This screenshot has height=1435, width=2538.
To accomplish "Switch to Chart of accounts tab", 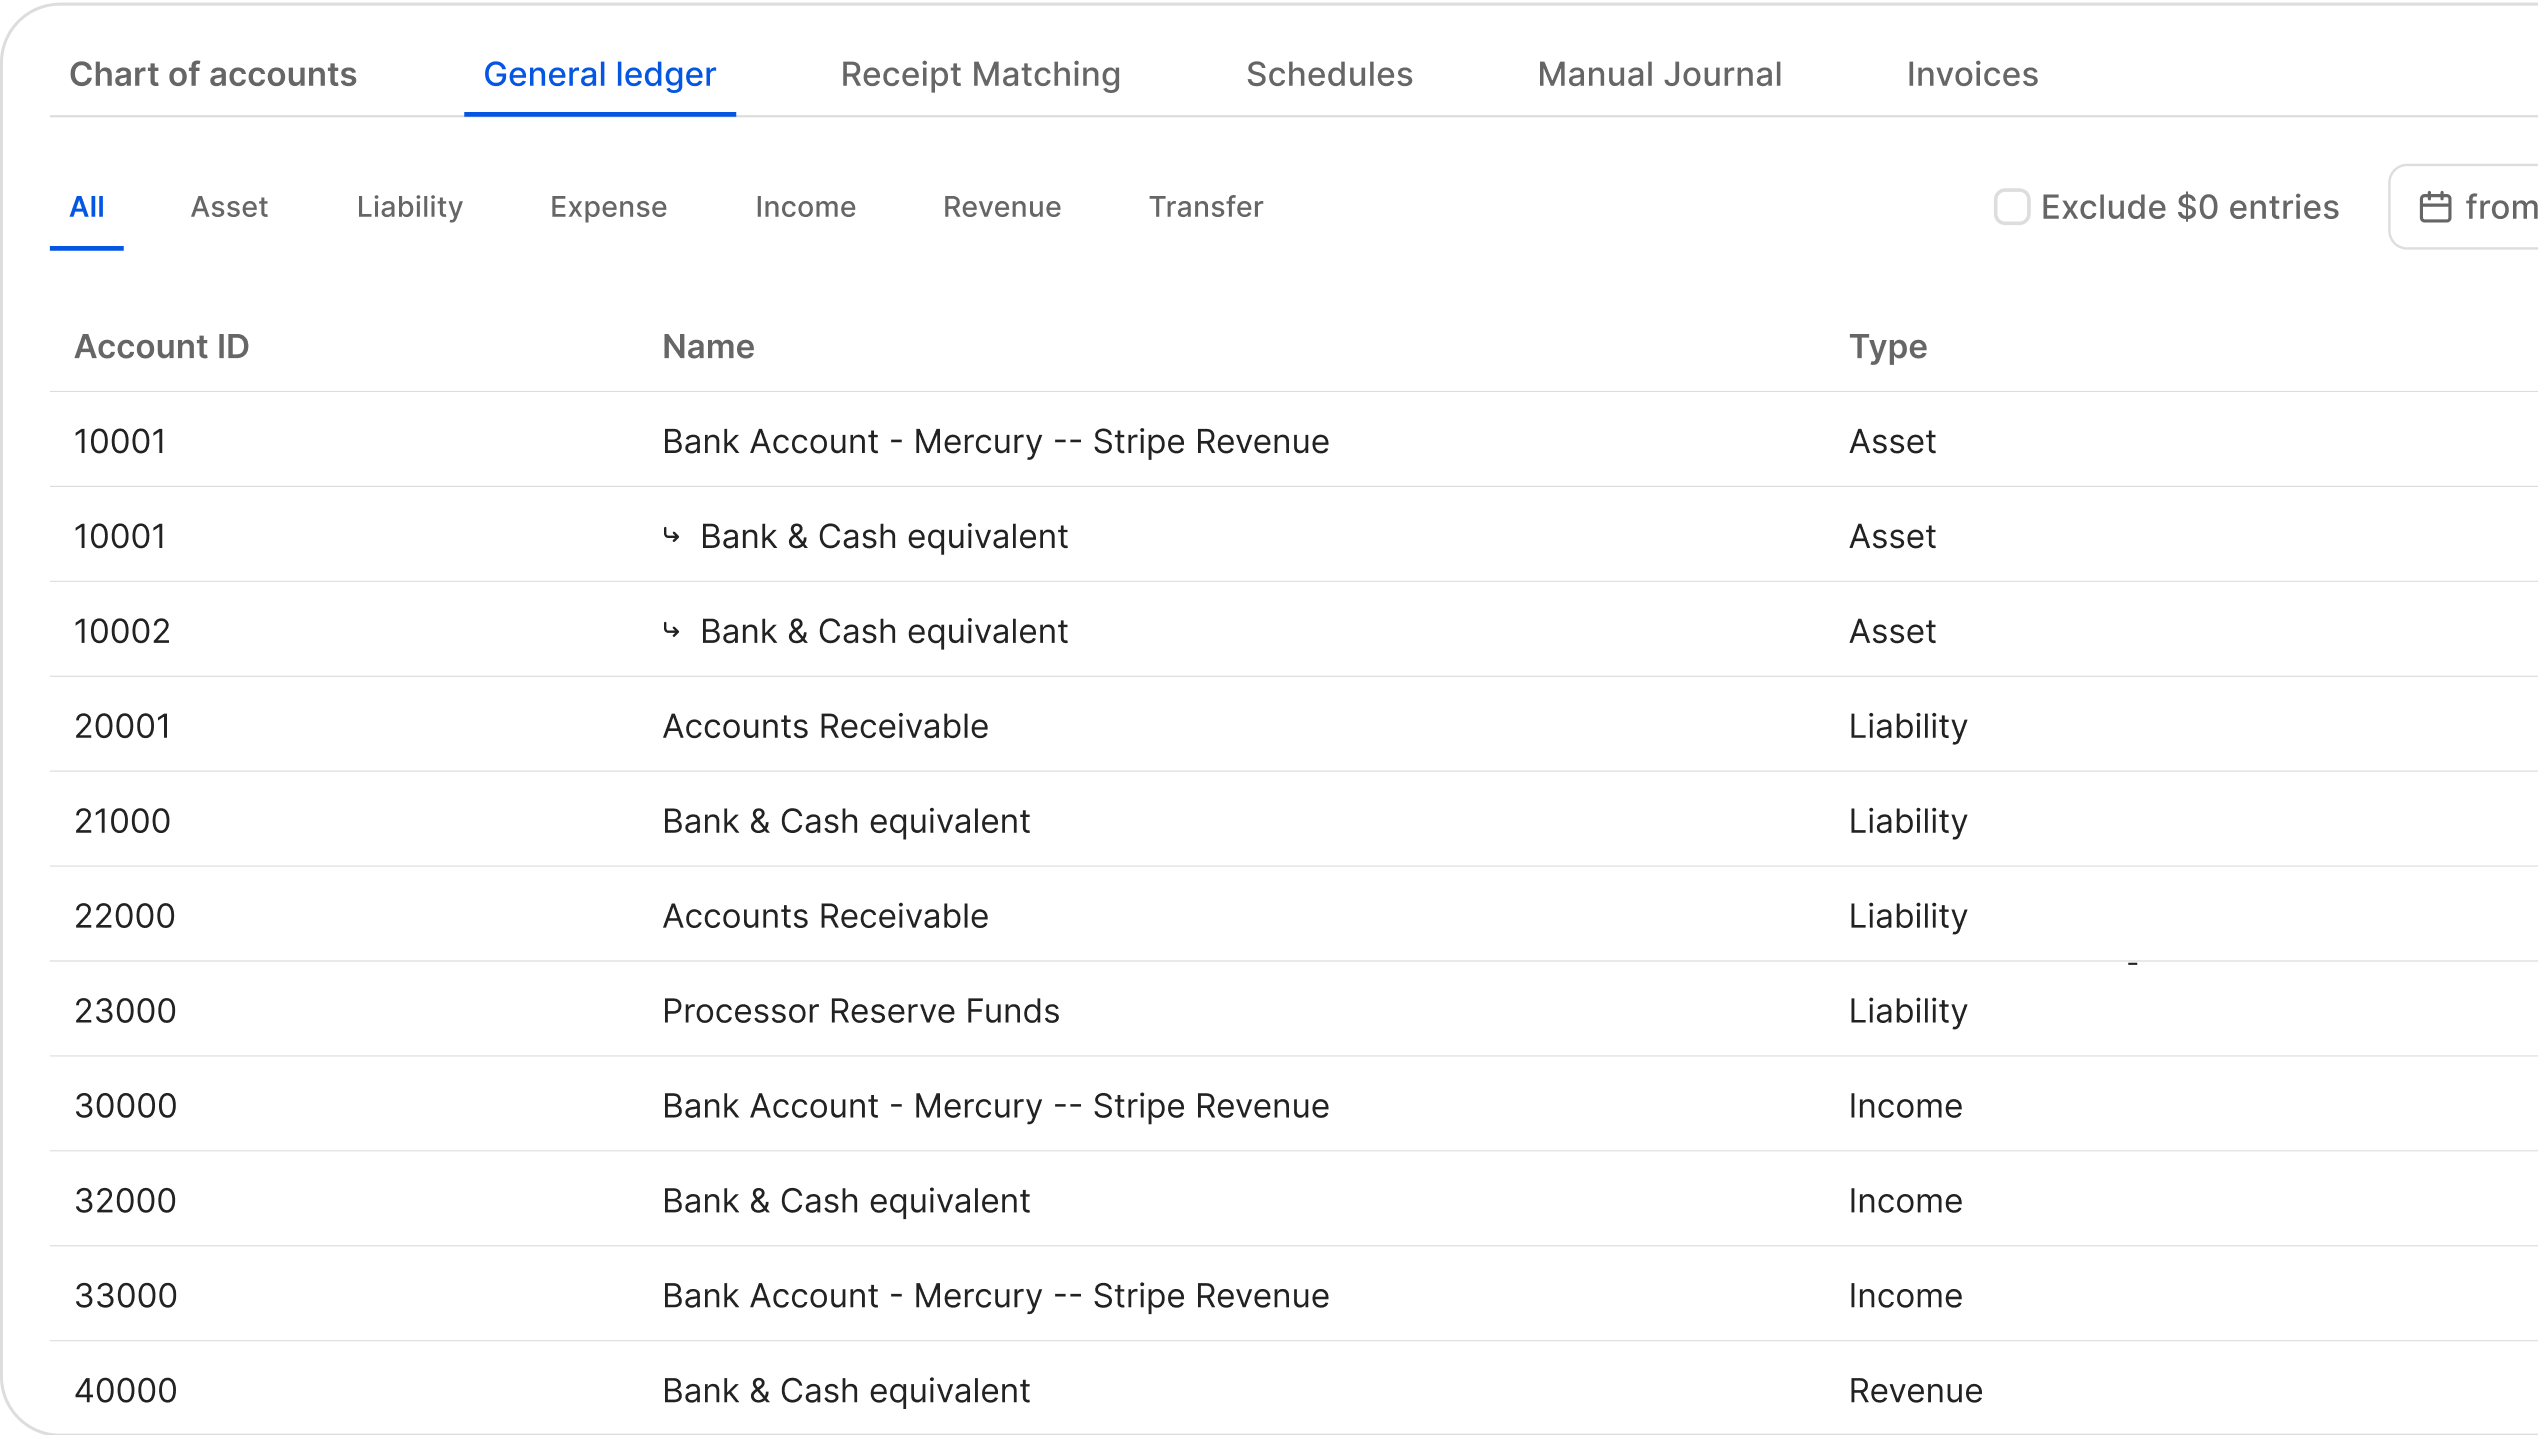I will (213, 74).
